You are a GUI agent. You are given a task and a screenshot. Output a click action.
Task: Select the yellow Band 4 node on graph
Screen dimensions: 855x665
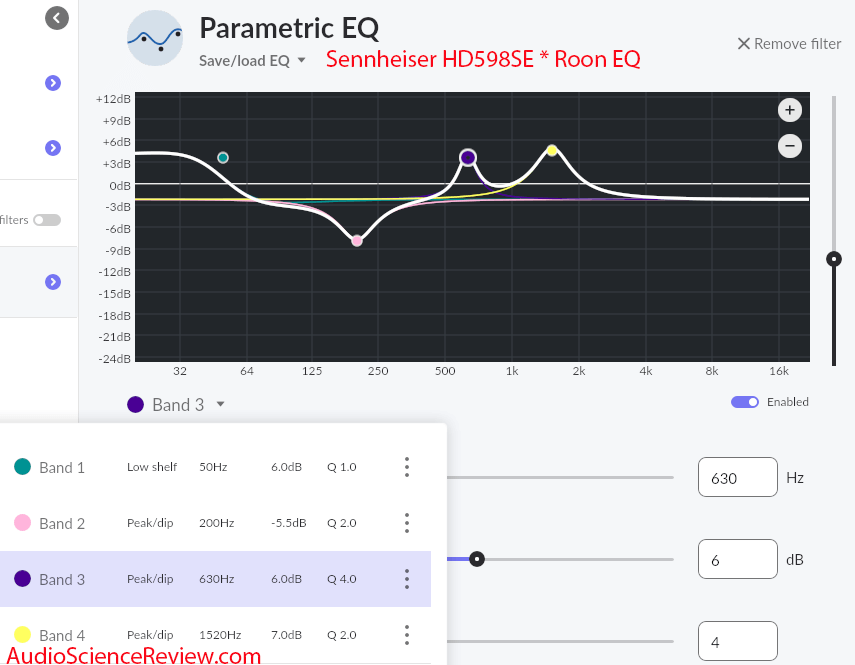(x=552, y=150)
